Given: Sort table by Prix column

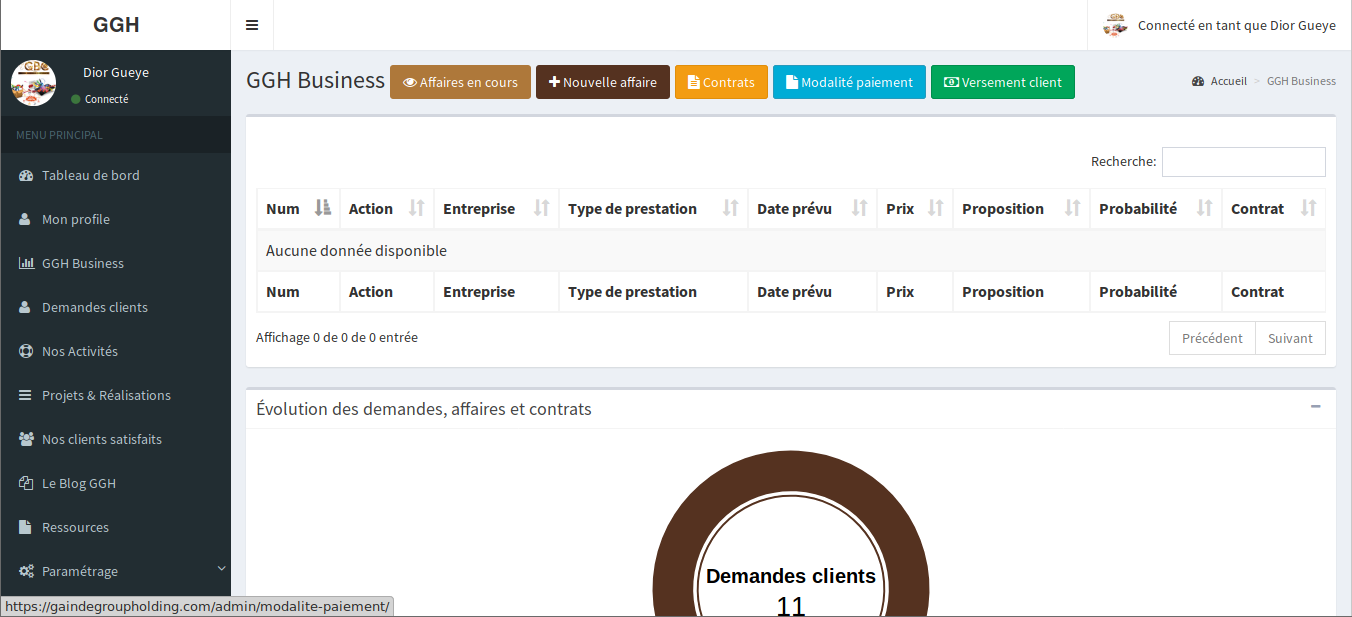Looking at the screenshot, I should (915, 208).
